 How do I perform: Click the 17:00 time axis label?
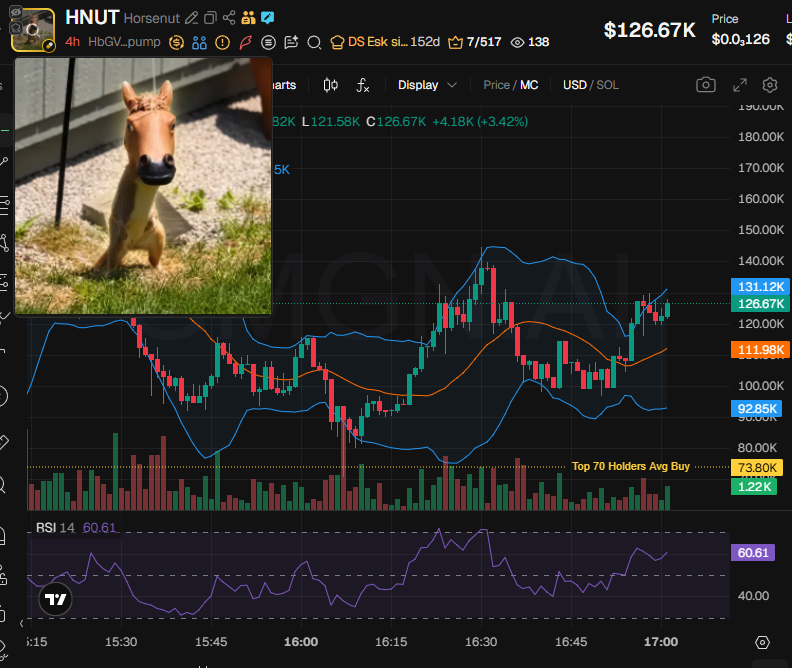[661, 642]
